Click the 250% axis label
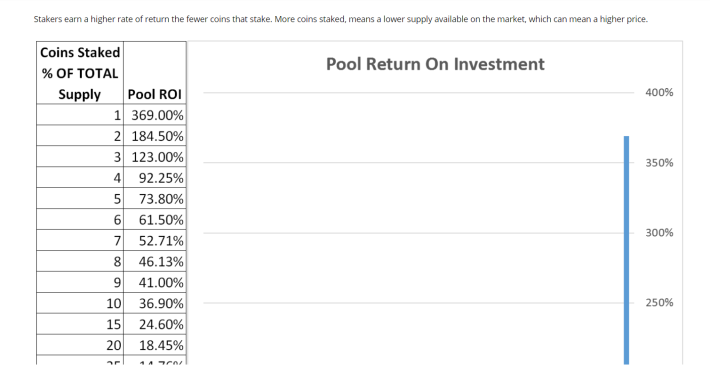The image size is (710, 365). 659,303
